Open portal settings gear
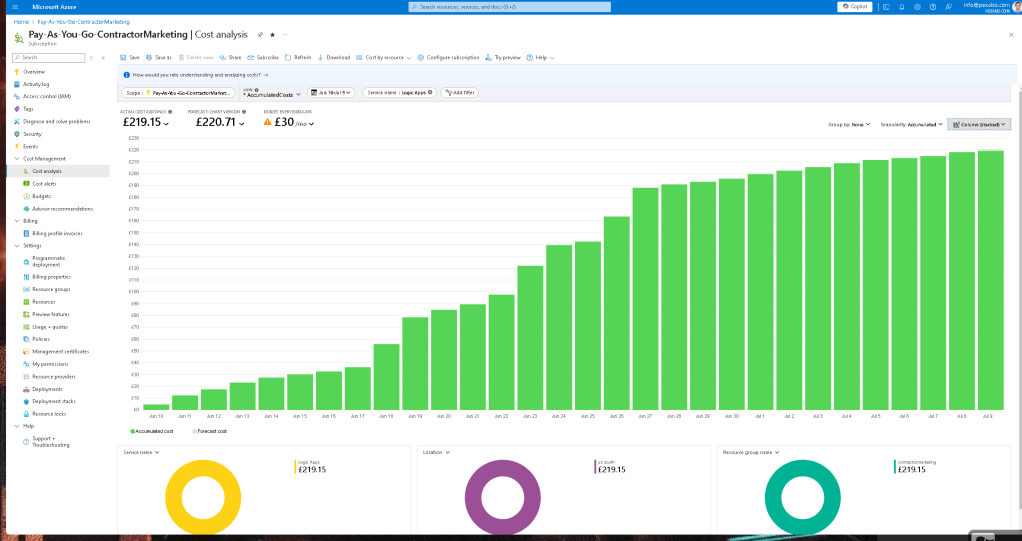The width and height of the screenshot is (1022, 541). coord(917,7)
